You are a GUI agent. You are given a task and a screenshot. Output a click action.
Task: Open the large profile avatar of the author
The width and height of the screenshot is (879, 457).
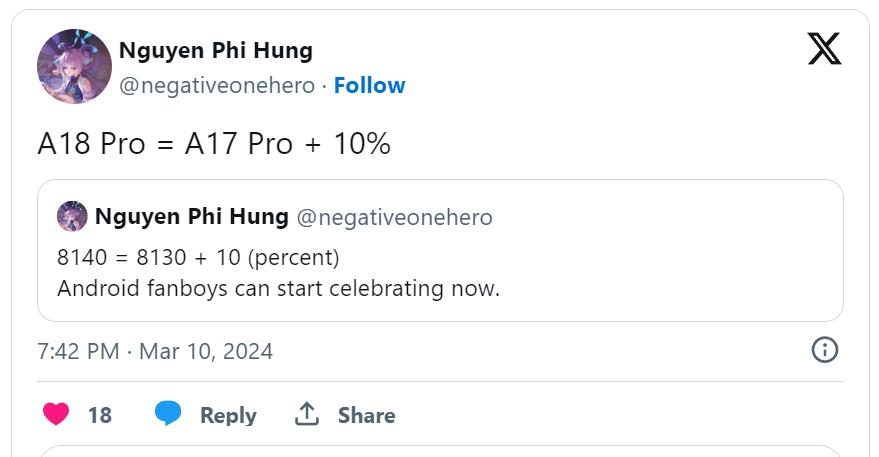point(74,66)
